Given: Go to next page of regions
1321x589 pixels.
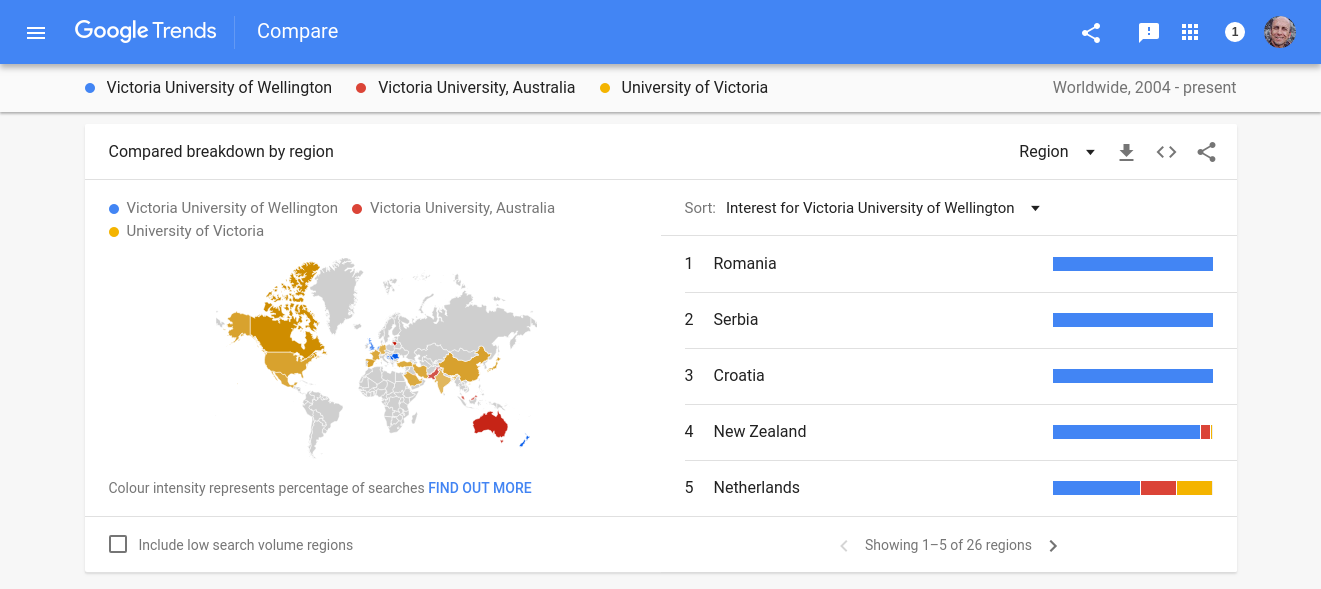Looking at the screenshot, I should point(1053,546).
